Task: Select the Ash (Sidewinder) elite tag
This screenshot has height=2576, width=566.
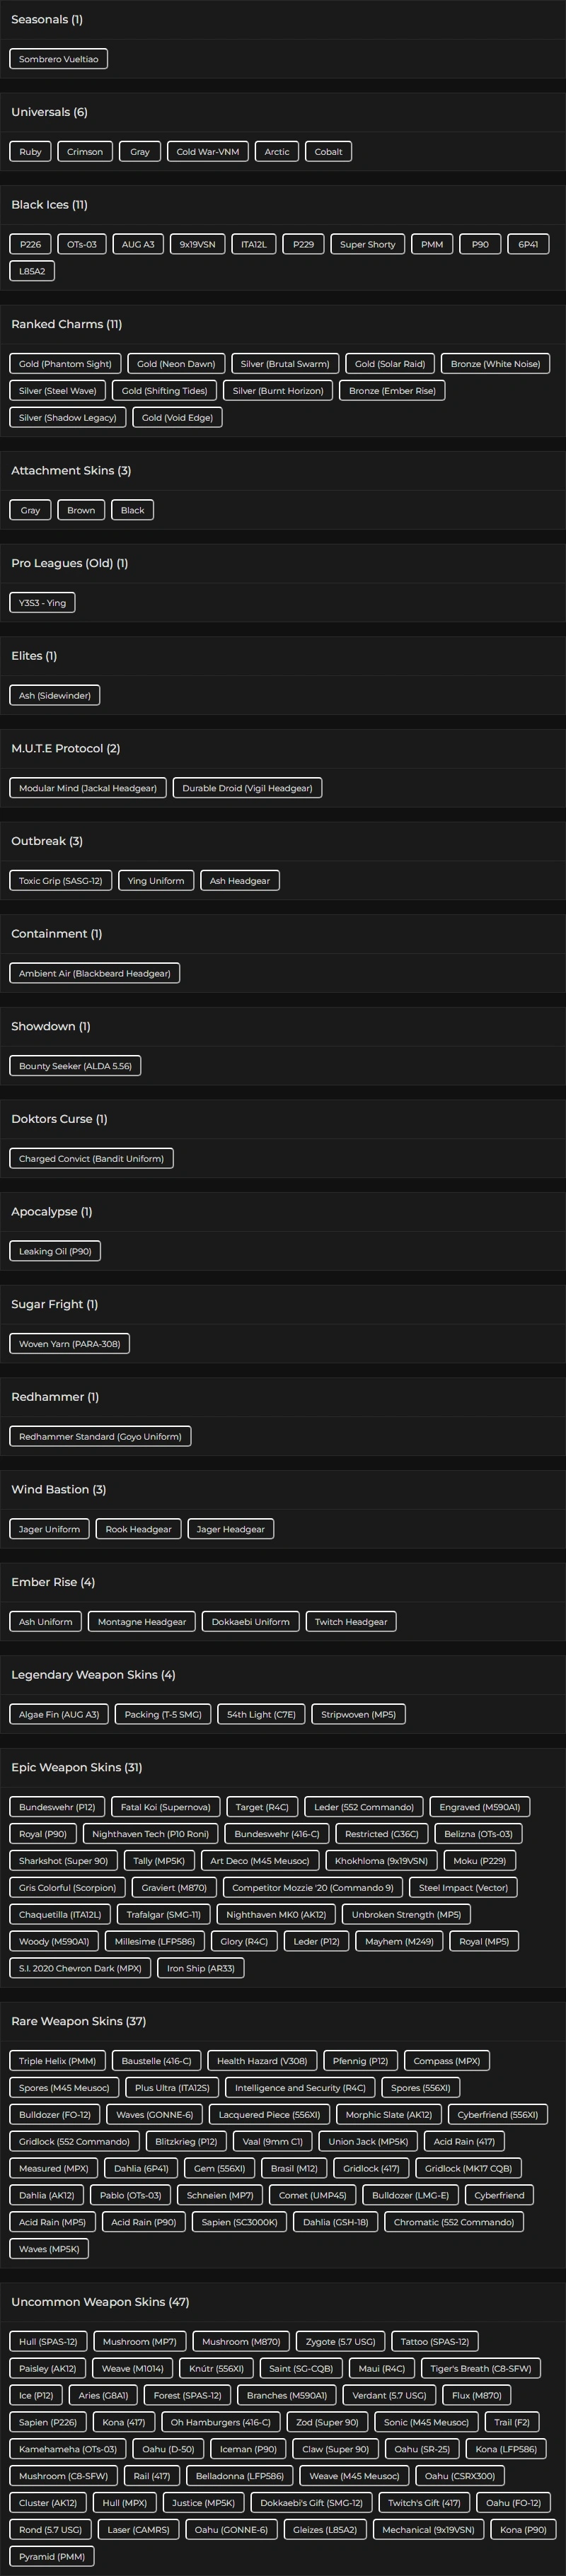Action: pos(54,695)
